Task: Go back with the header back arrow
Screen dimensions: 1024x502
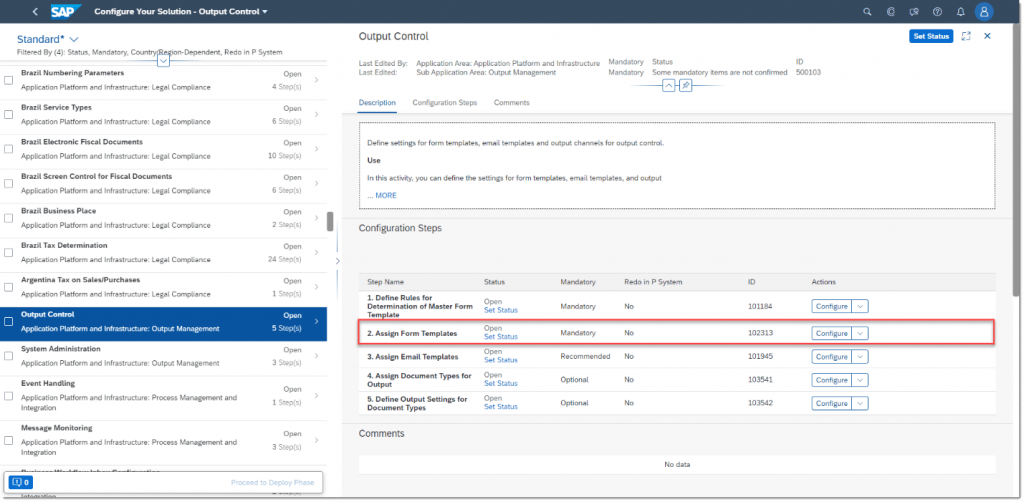Action: tap(35, 12)
